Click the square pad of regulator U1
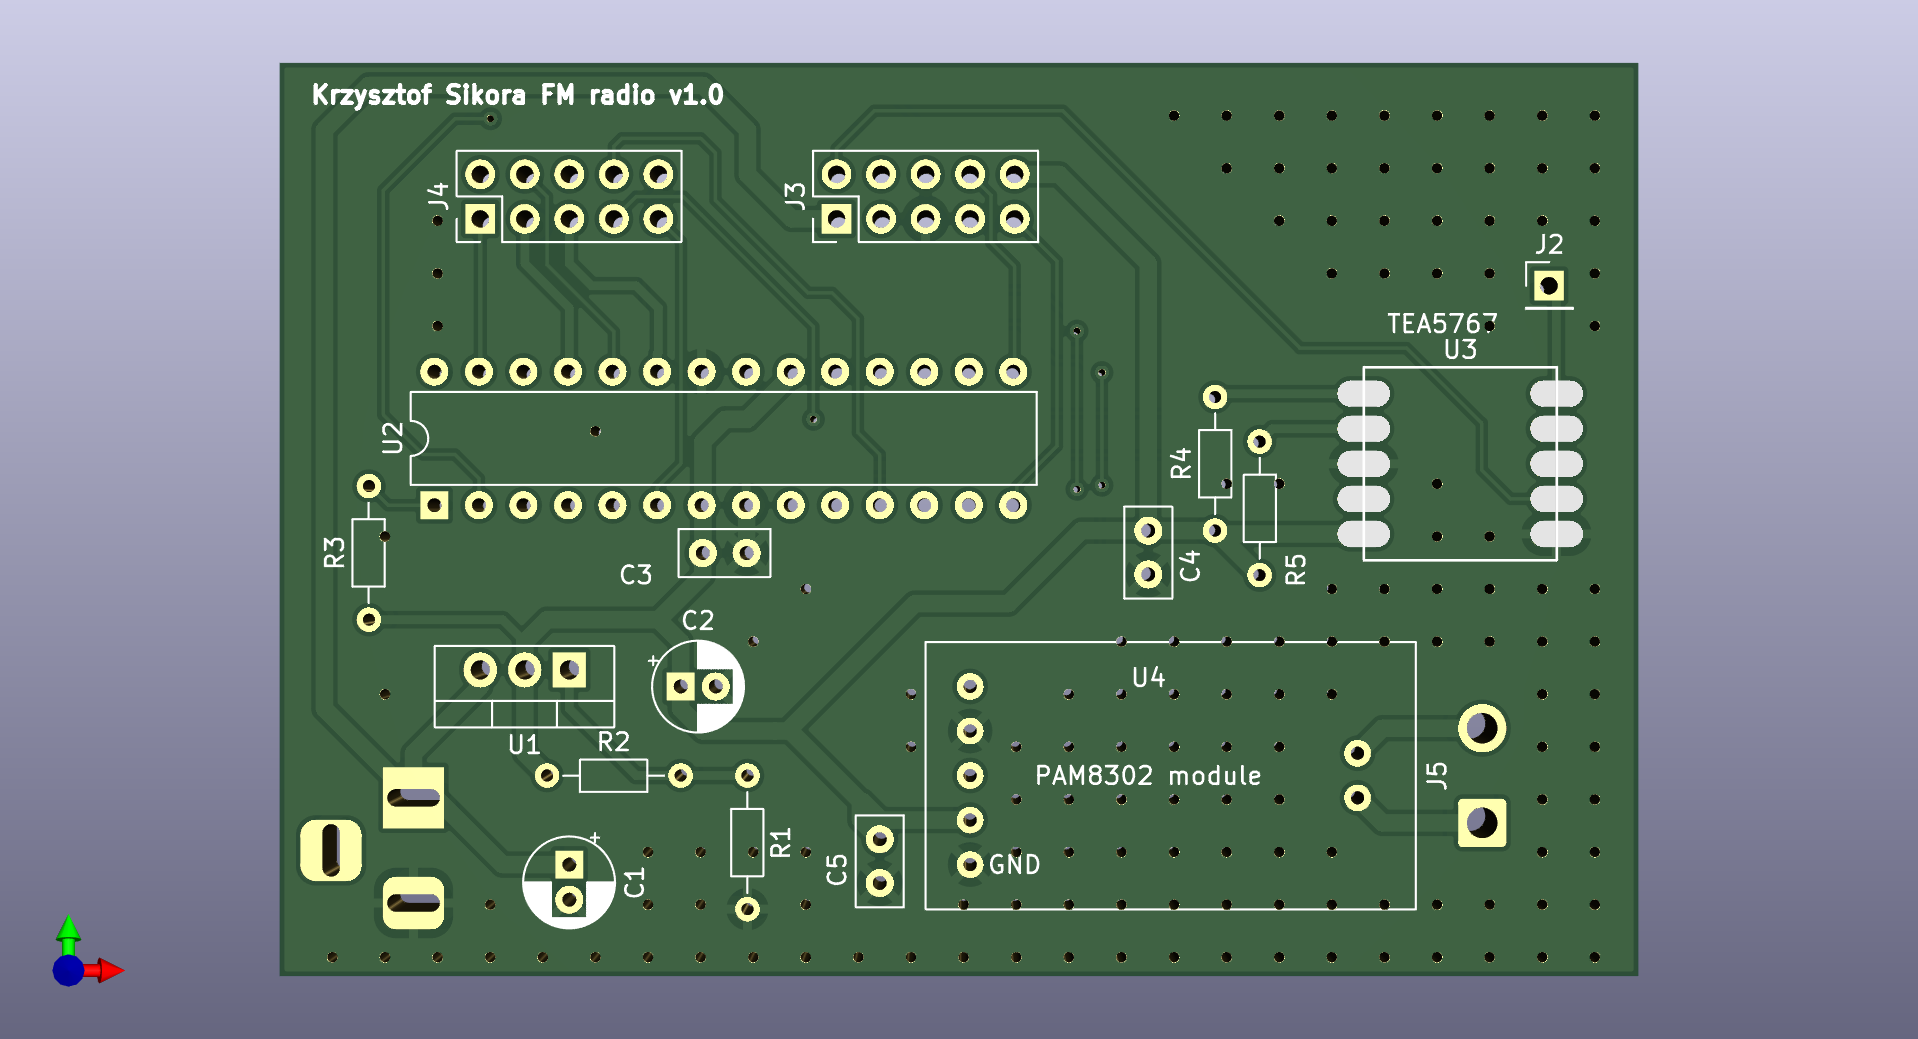Viewport: 1918px width, 1039px height. click(x=569, y=670)
